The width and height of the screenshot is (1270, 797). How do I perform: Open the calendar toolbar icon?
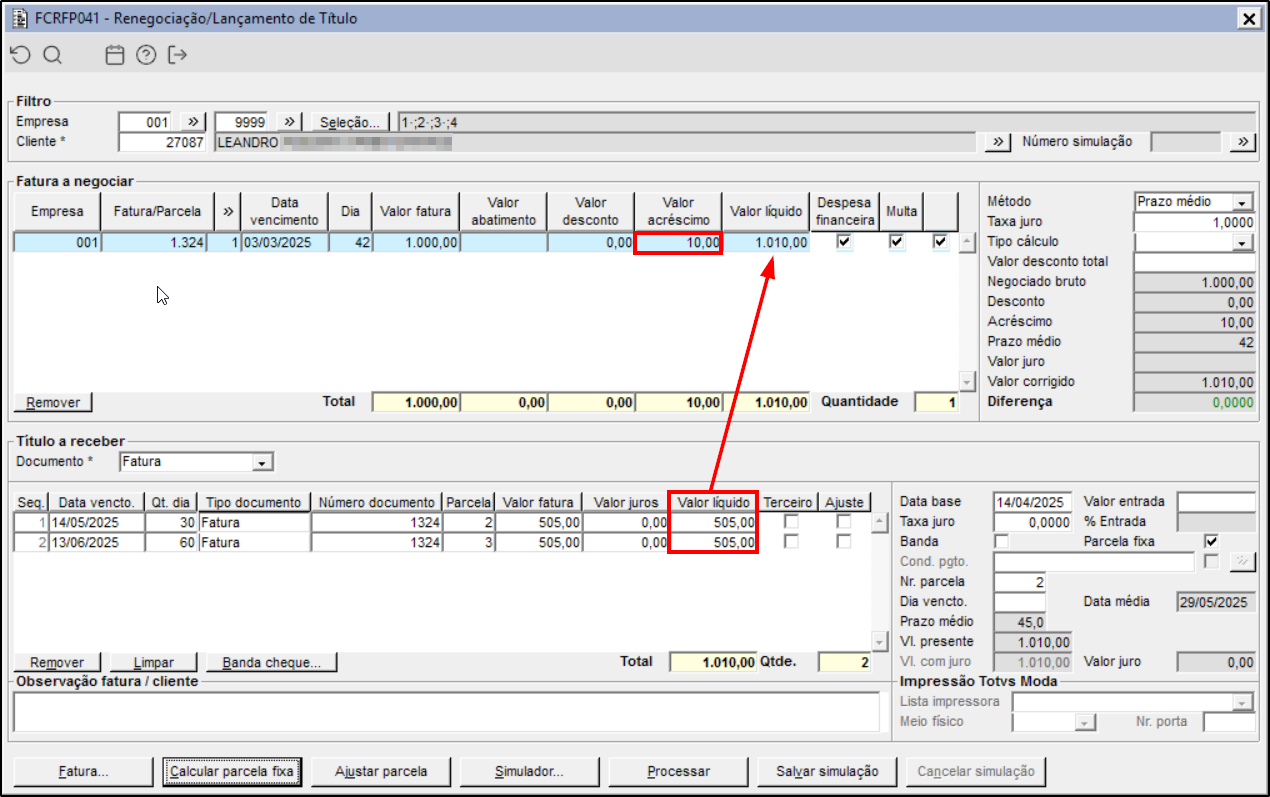coord(115,55)
